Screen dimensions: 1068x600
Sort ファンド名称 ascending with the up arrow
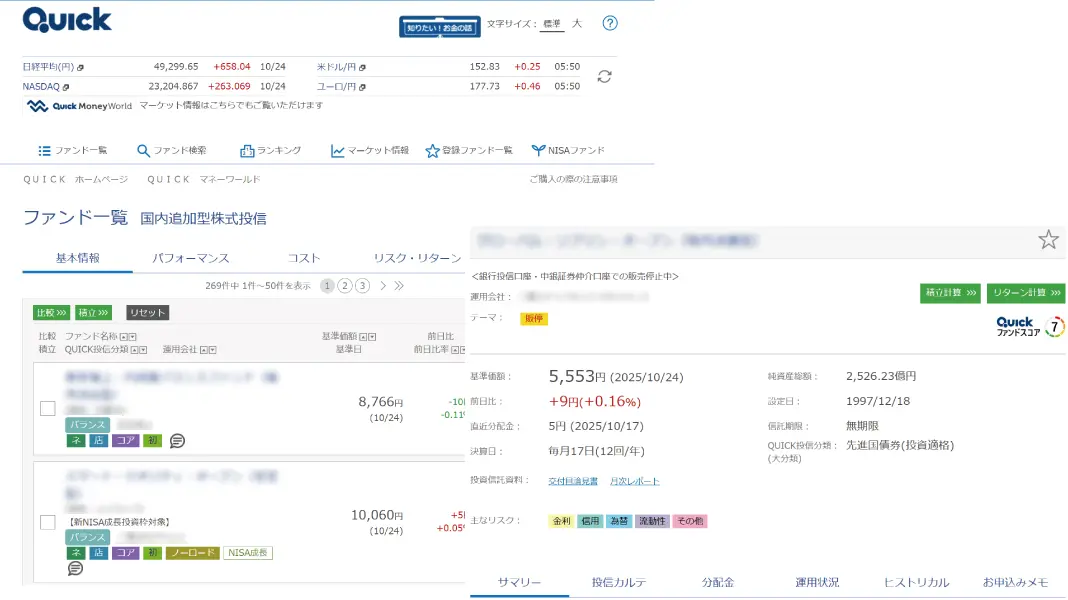tap(124, 336)
